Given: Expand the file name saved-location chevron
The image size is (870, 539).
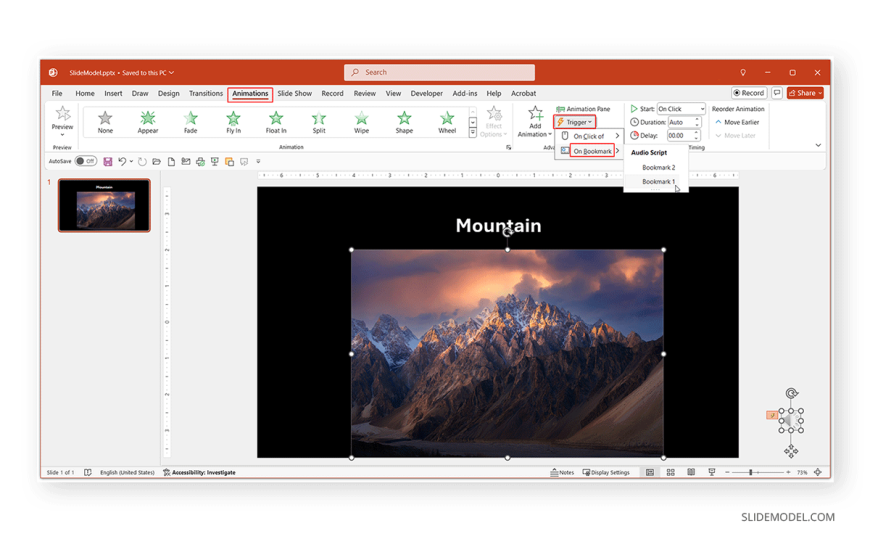Looking at the screenshot, I should click(171, 73).
